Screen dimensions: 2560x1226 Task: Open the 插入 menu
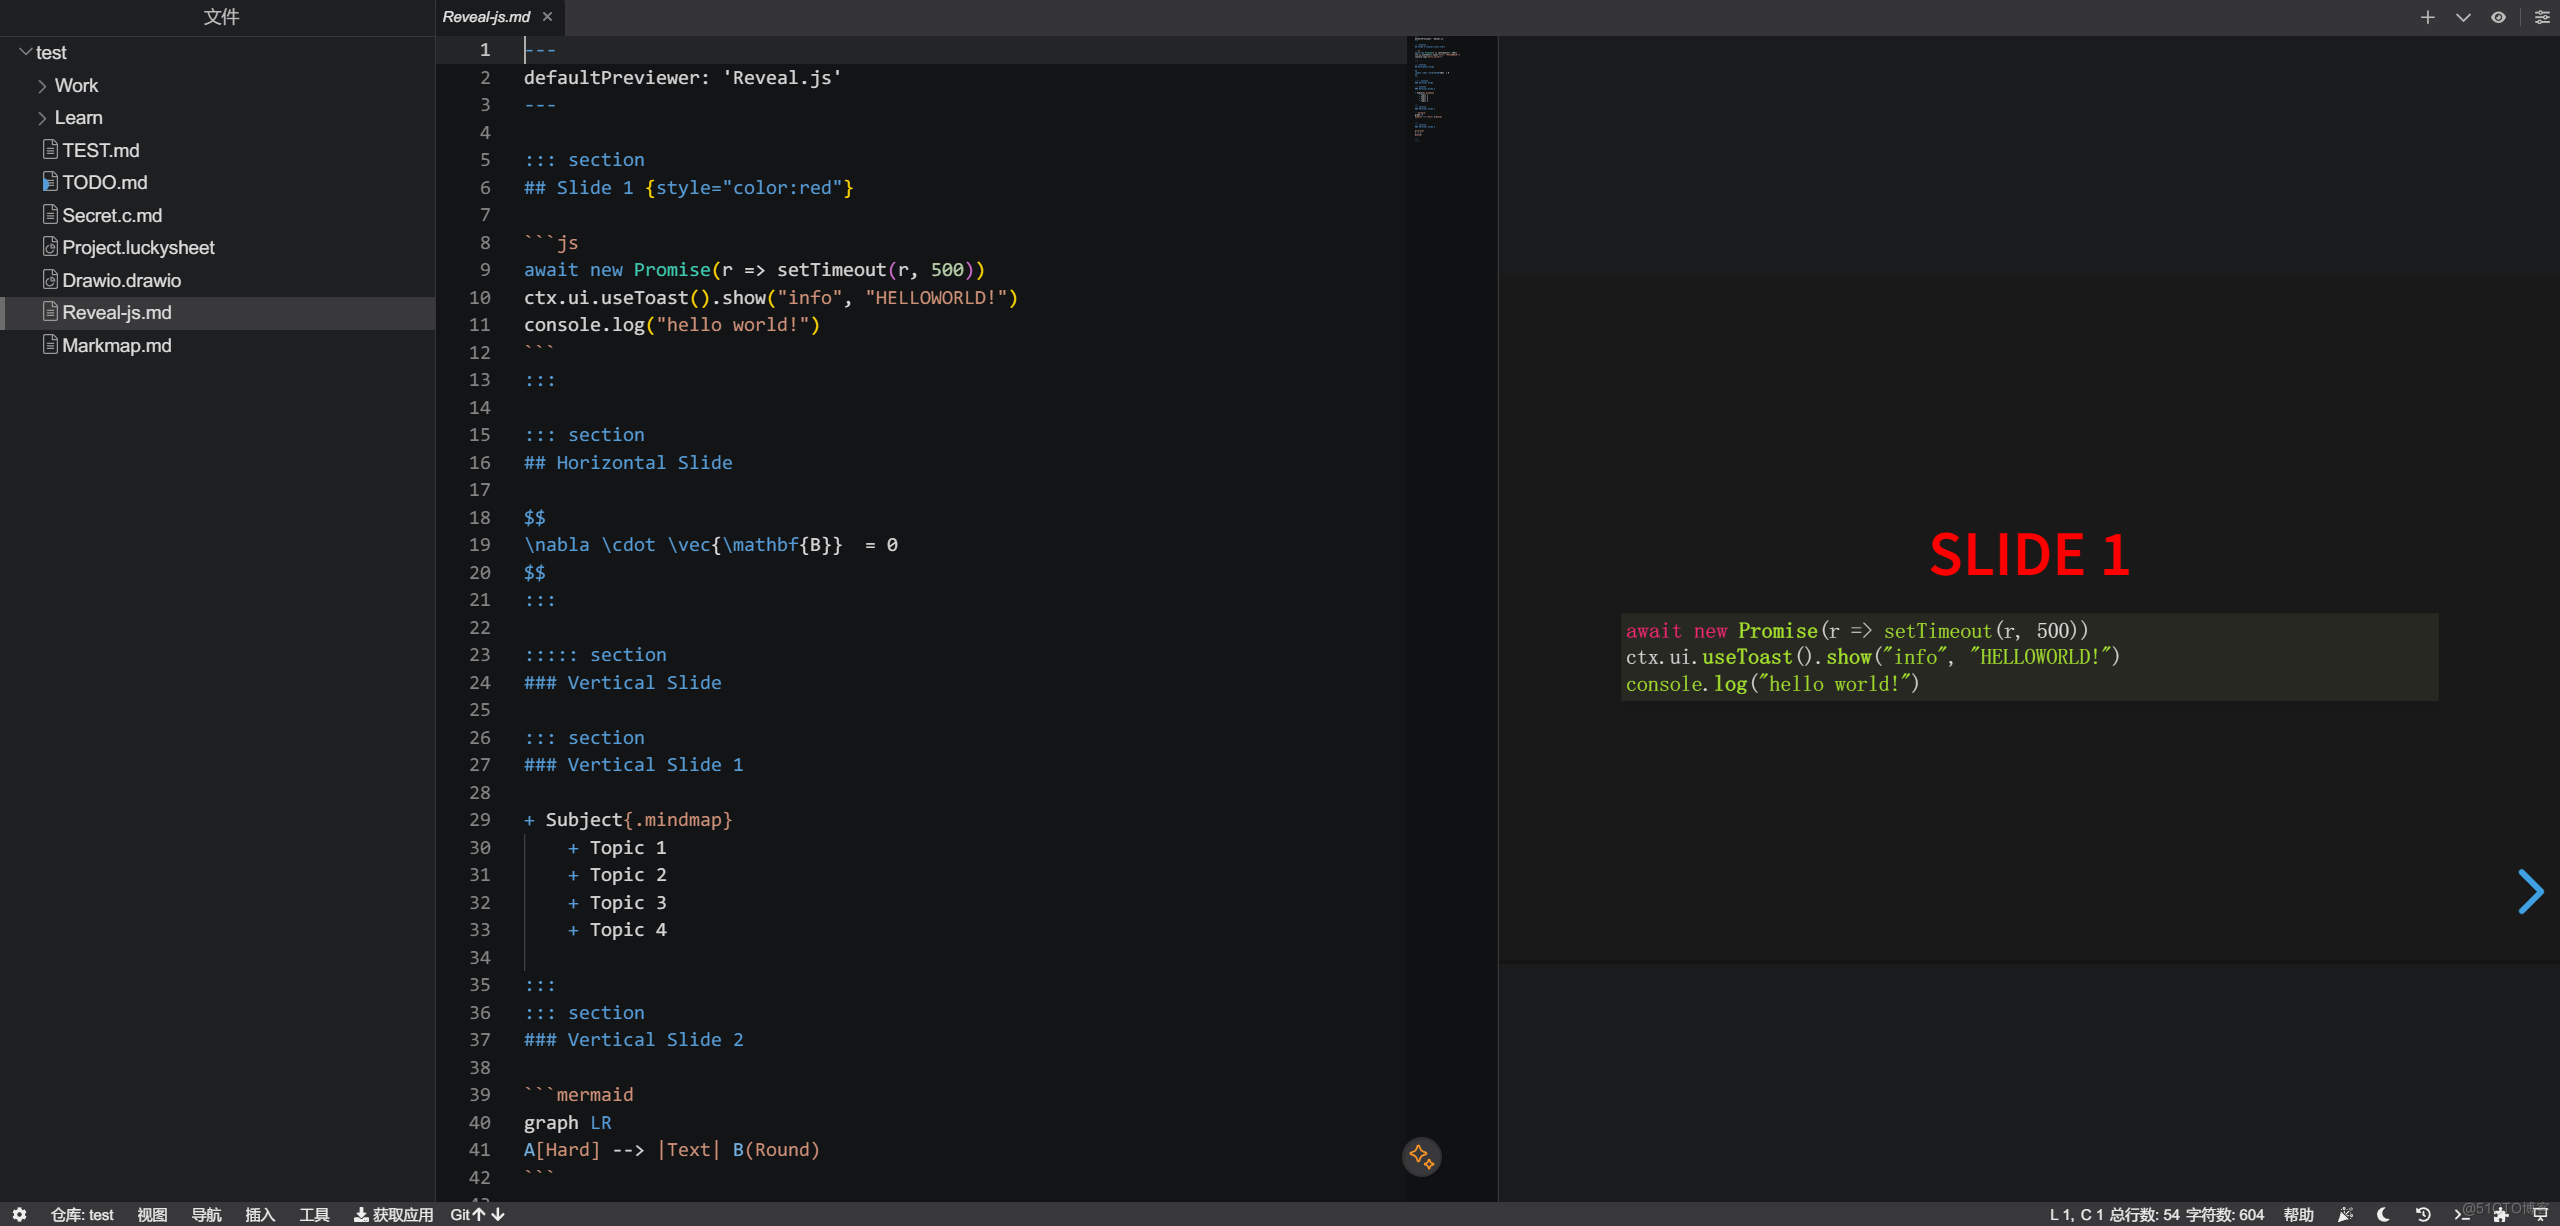pos(260,1214)
